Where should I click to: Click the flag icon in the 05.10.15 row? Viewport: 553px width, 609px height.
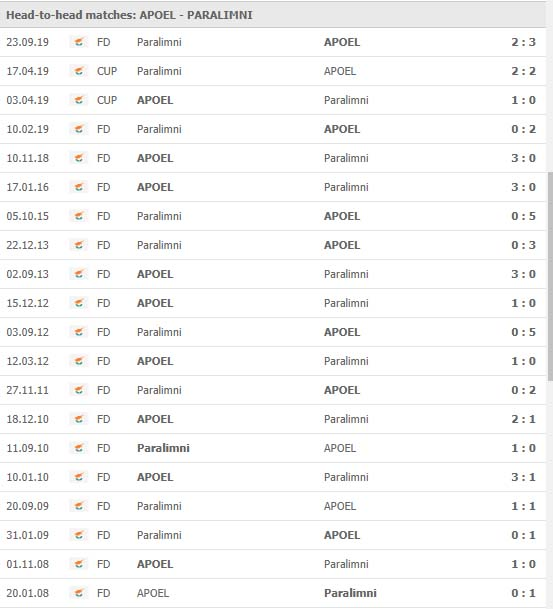(79, 216)
